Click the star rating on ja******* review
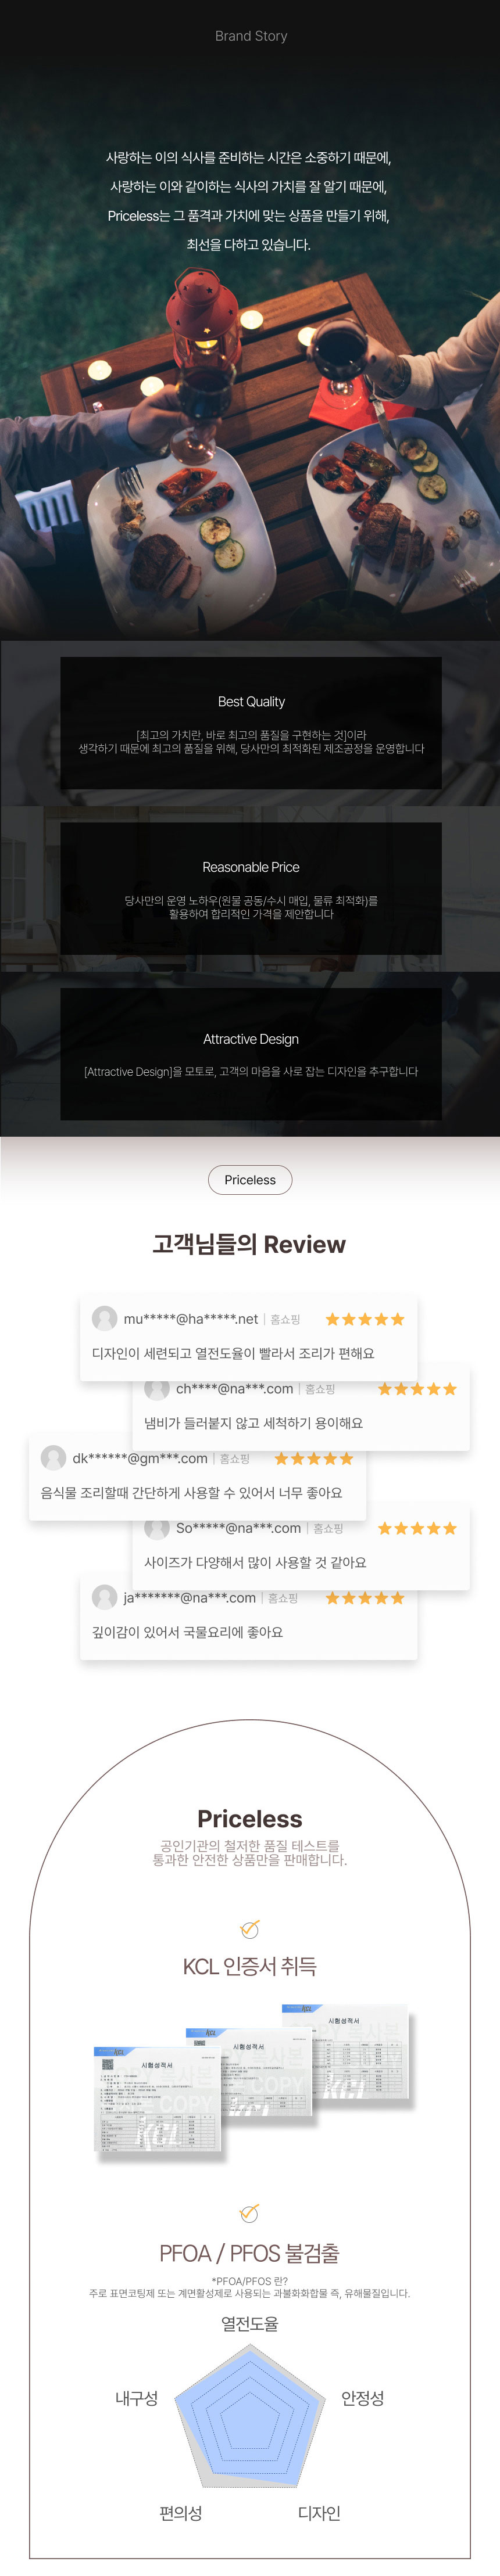 365,1598
